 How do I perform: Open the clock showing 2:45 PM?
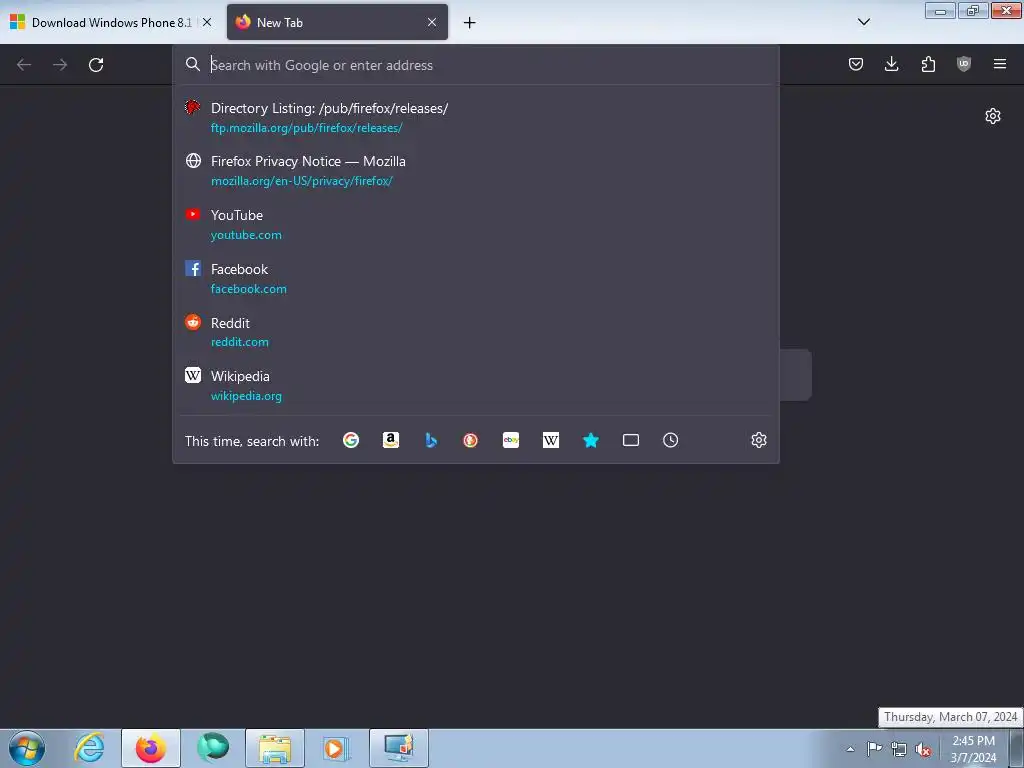click(x=973, y=749)
